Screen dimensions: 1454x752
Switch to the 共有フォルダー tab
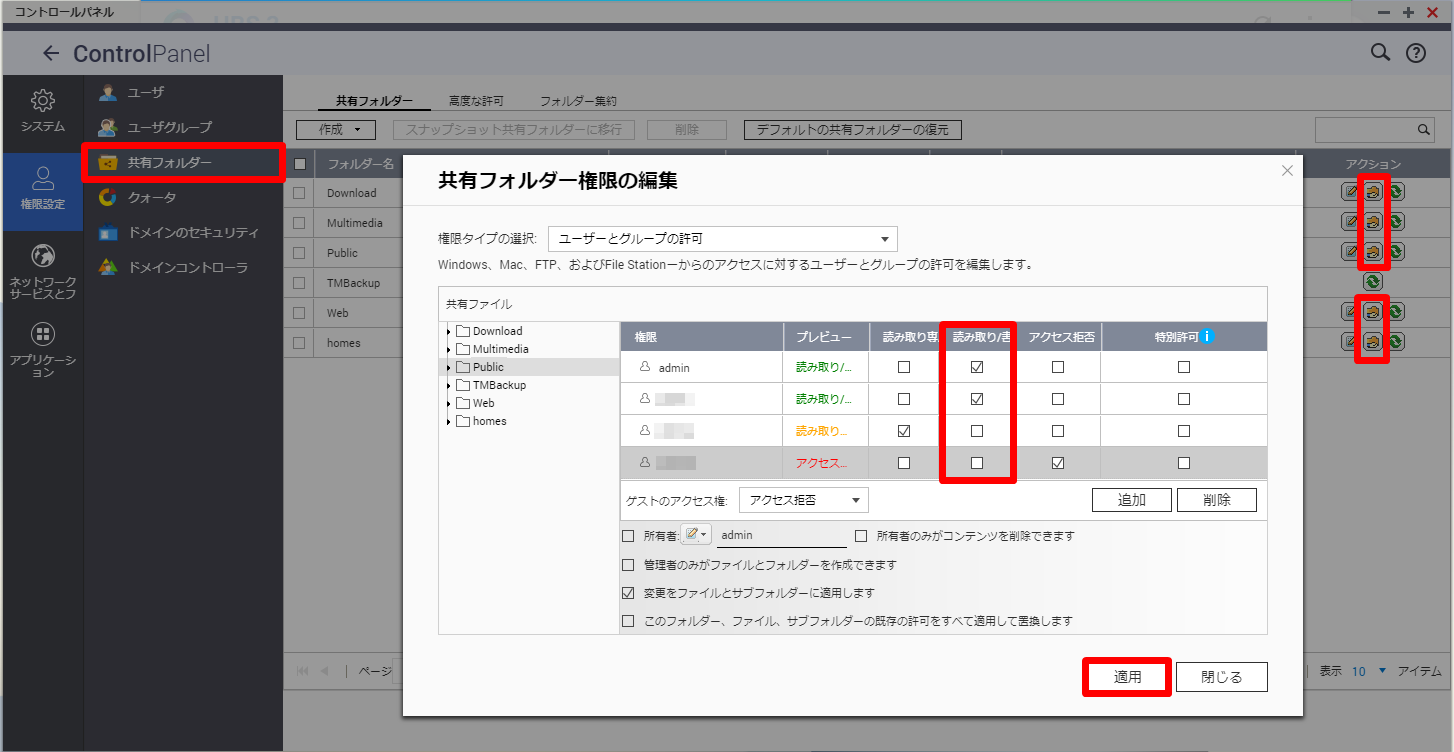(x=374, y=101)
